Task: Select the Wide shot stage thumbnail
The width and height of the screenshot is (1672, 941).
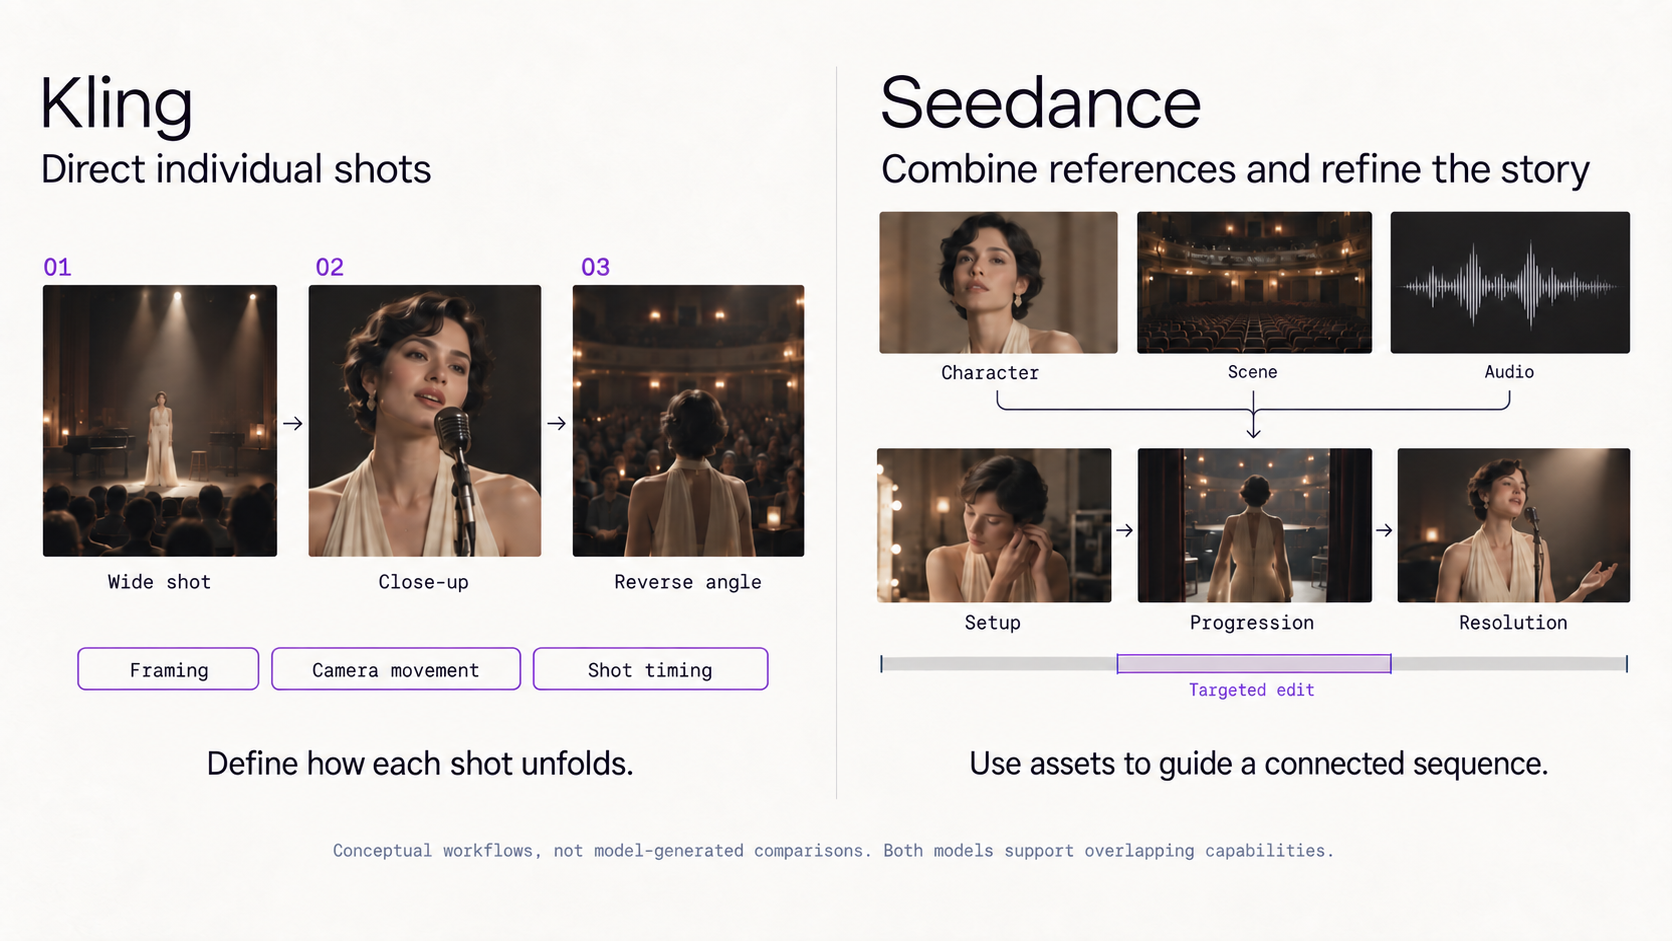Action: (x=160, y=421)
